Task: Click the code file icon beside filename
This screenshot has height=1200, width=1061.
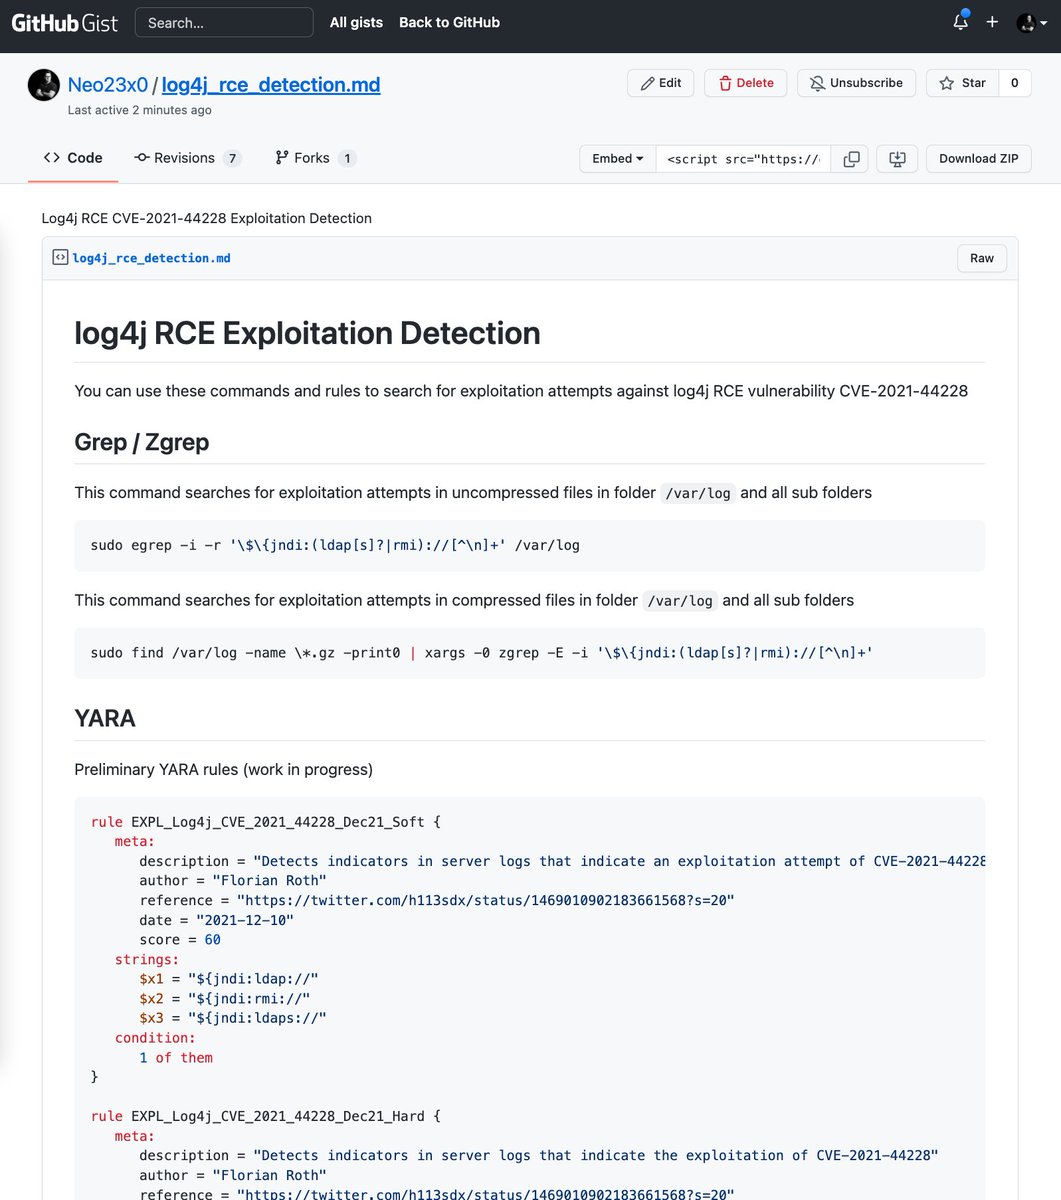Action: (61, 258)
